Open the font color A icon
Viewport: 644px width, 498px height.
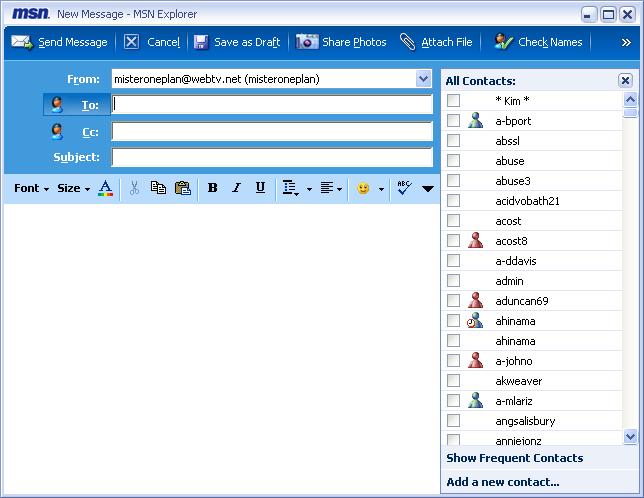click(106, 188)
